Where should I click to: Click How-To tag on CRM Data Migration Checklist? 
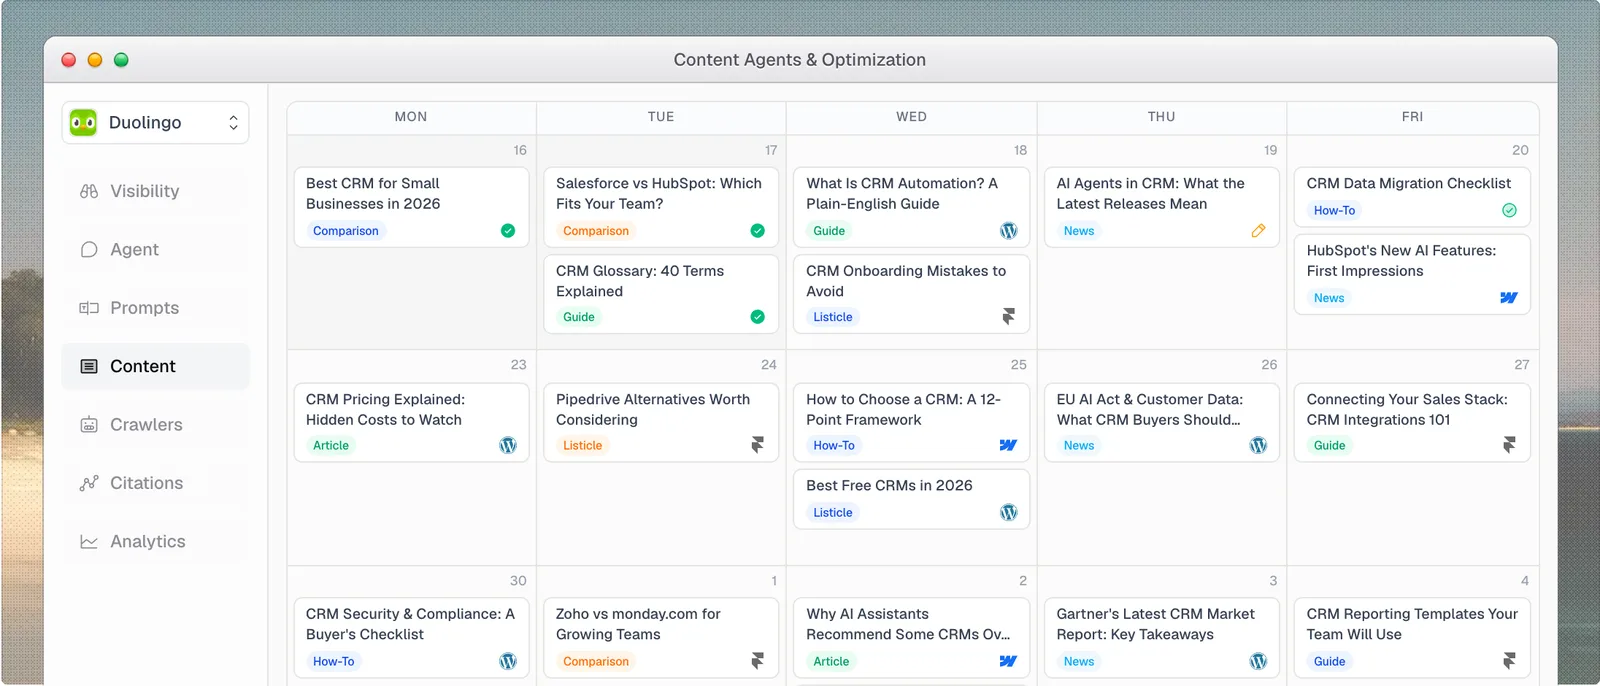pos(1334,210)
